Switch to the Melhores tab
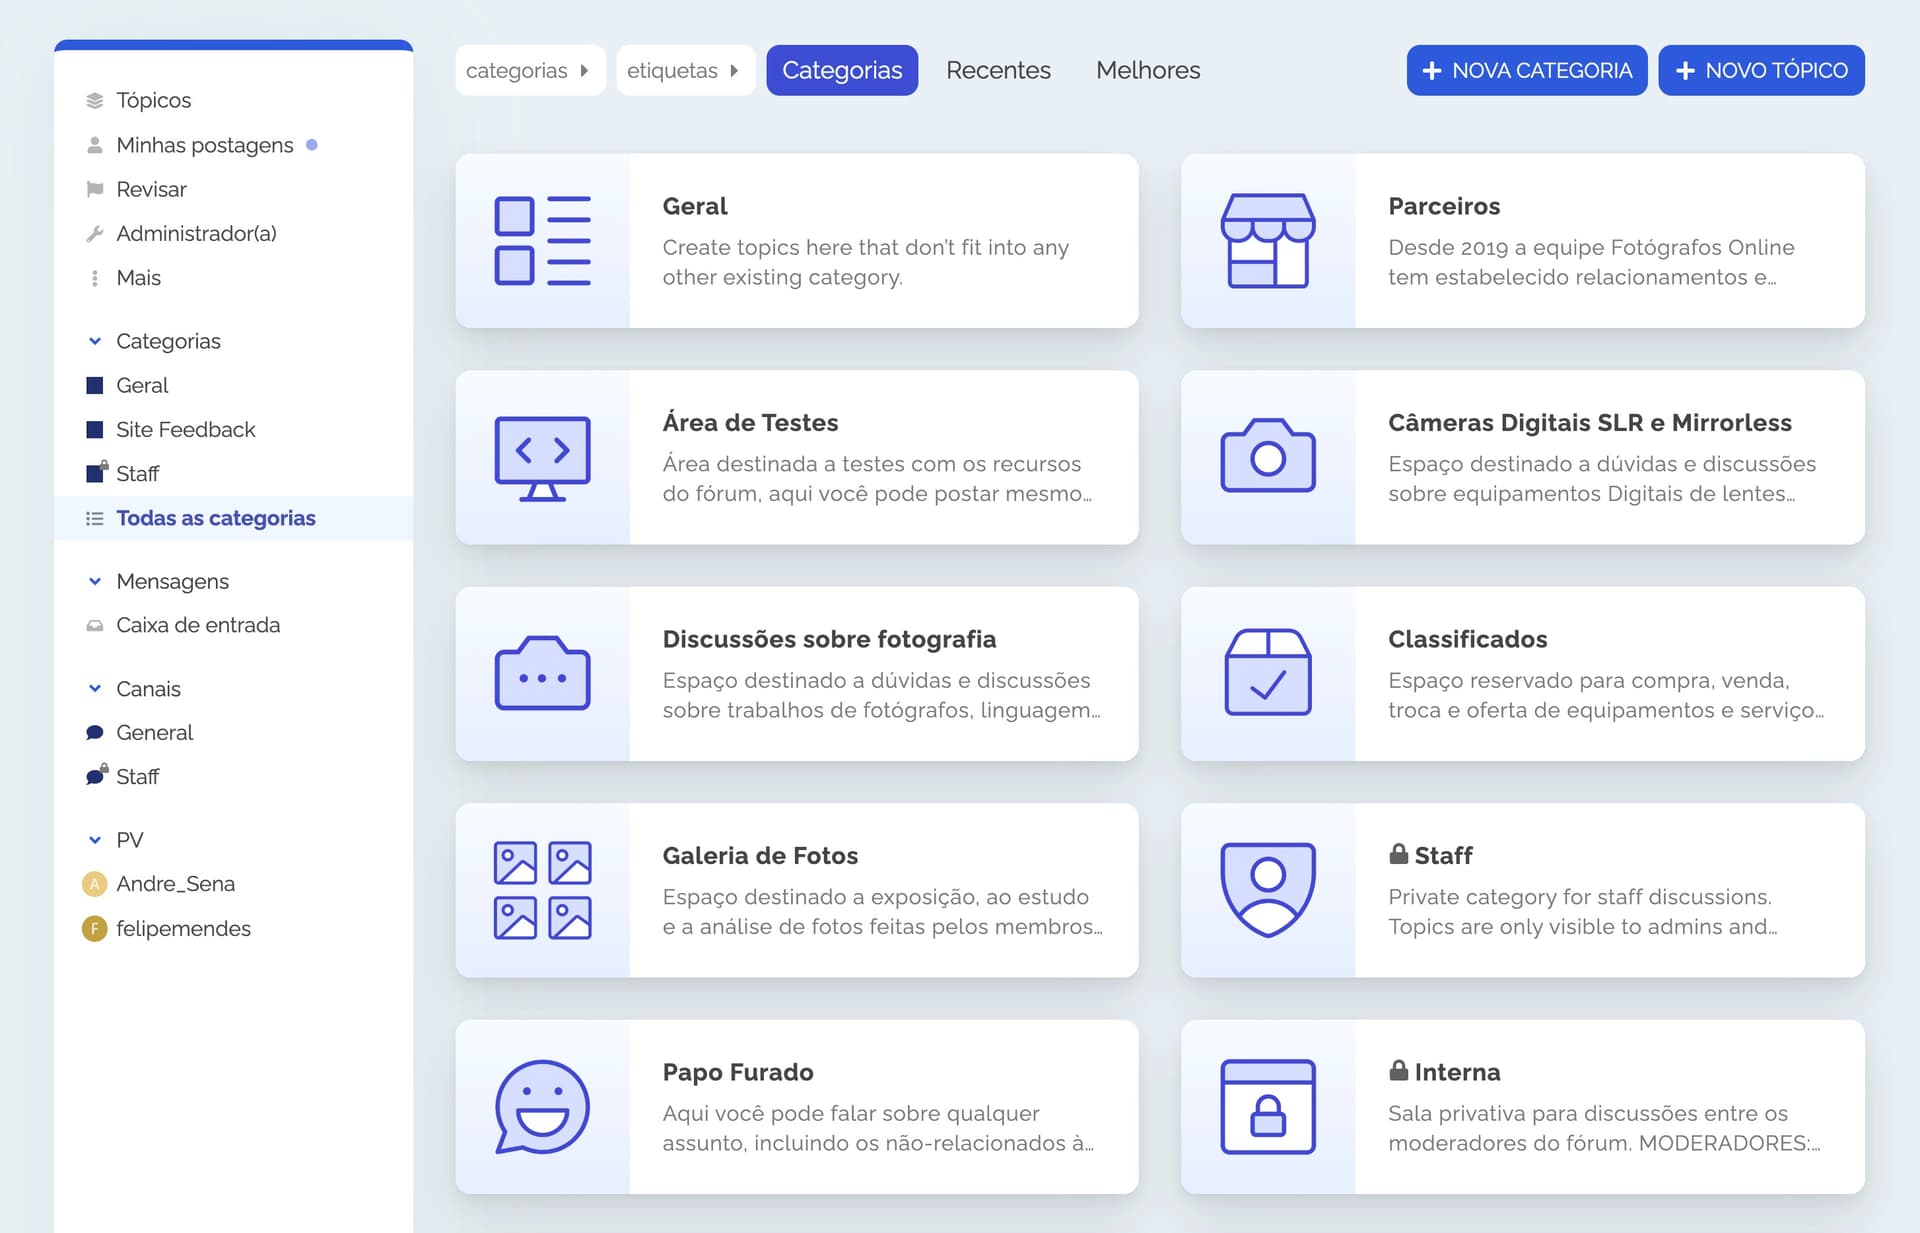This screenshot has height=1233, width=1920. point(1148,70)
